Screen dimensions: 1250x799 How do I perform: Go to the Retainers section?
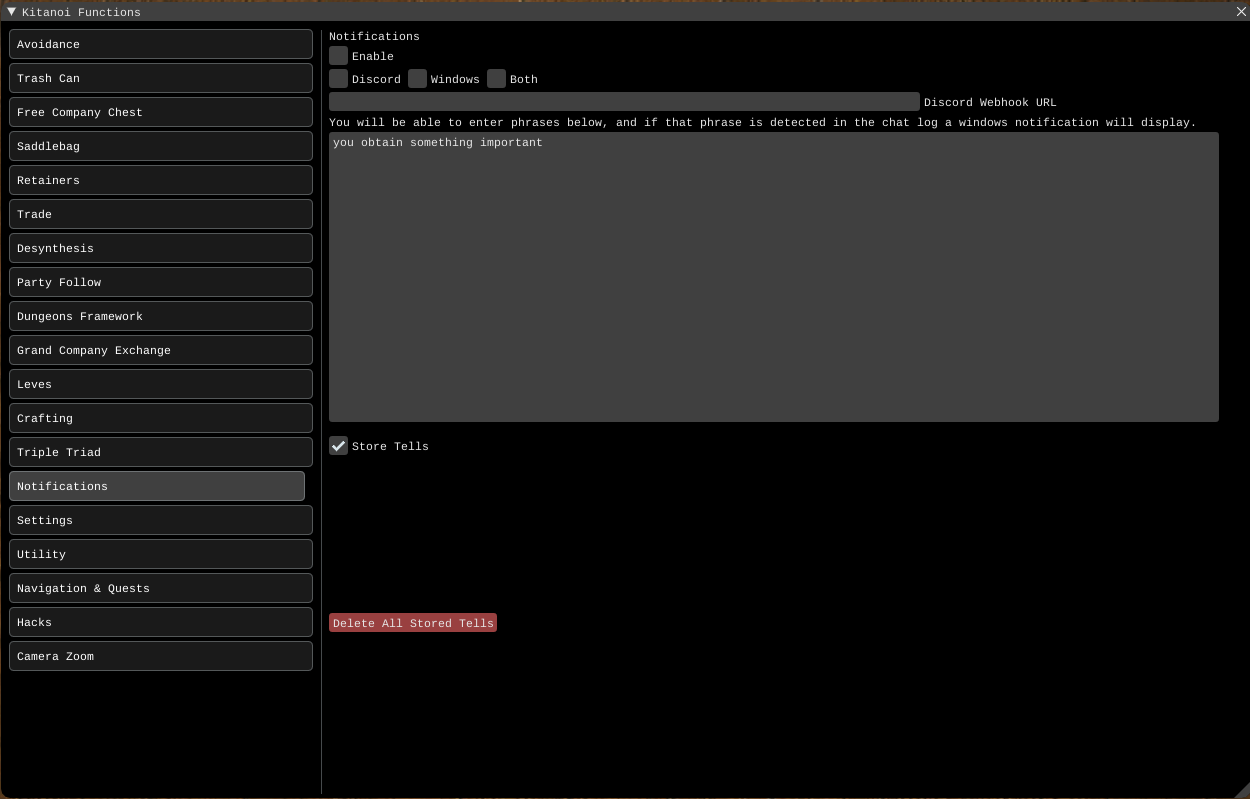click(161, 180)
